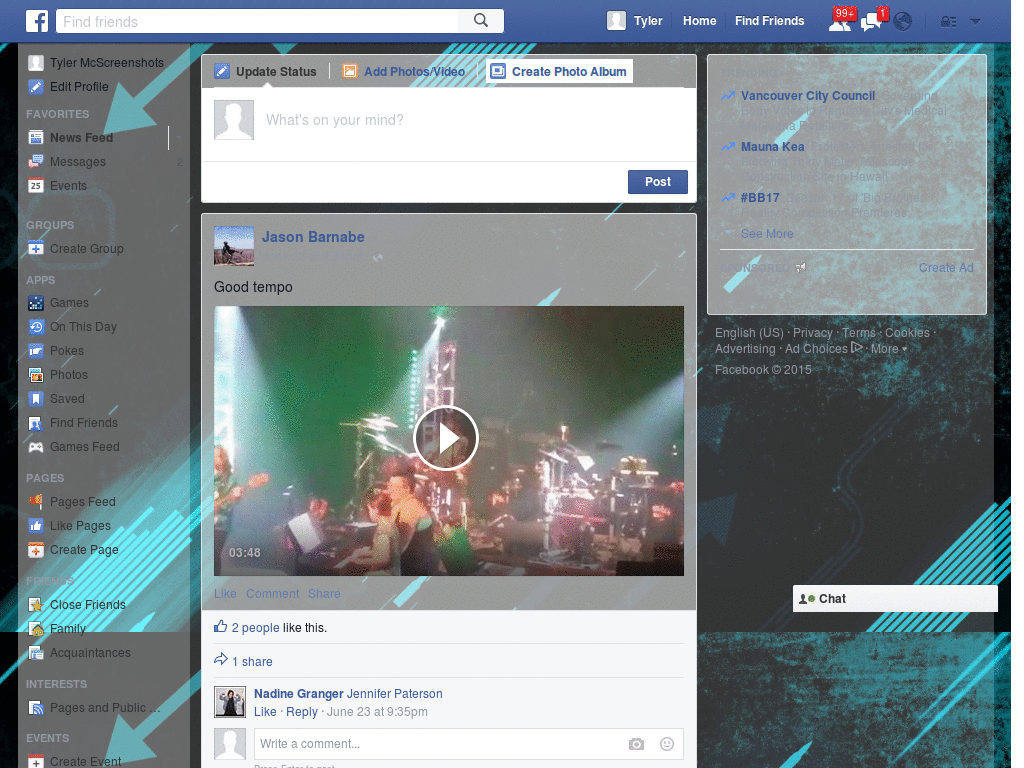Open Tyler McScreenshots profile link
The image size is (1024, 768).
pos(107,63)
